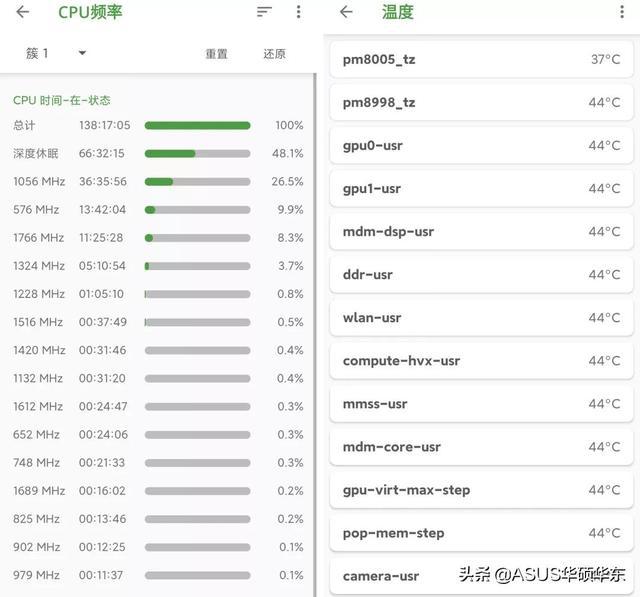Select the pm8005_tz temperature entry

pos(481,59)
